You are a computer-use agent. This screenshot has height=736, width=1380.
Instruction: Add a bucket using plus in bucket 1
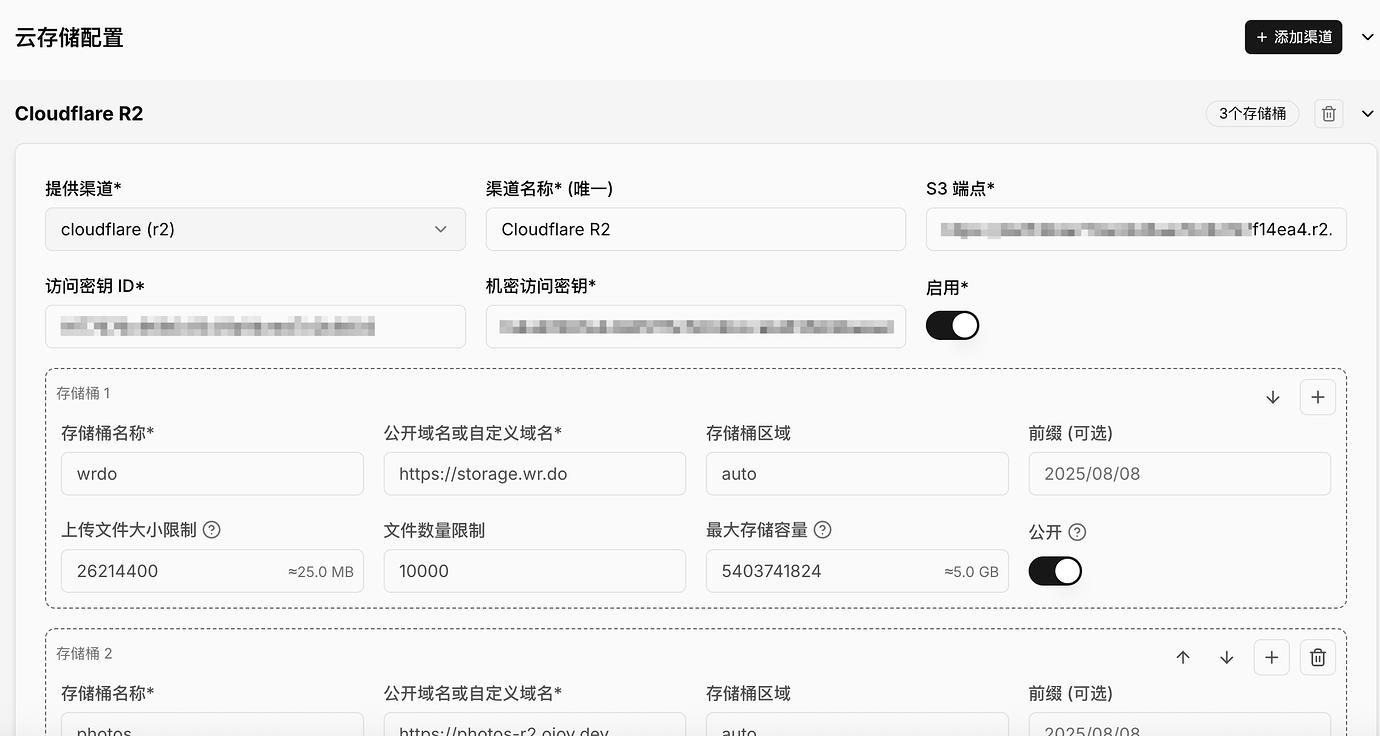1317,397
